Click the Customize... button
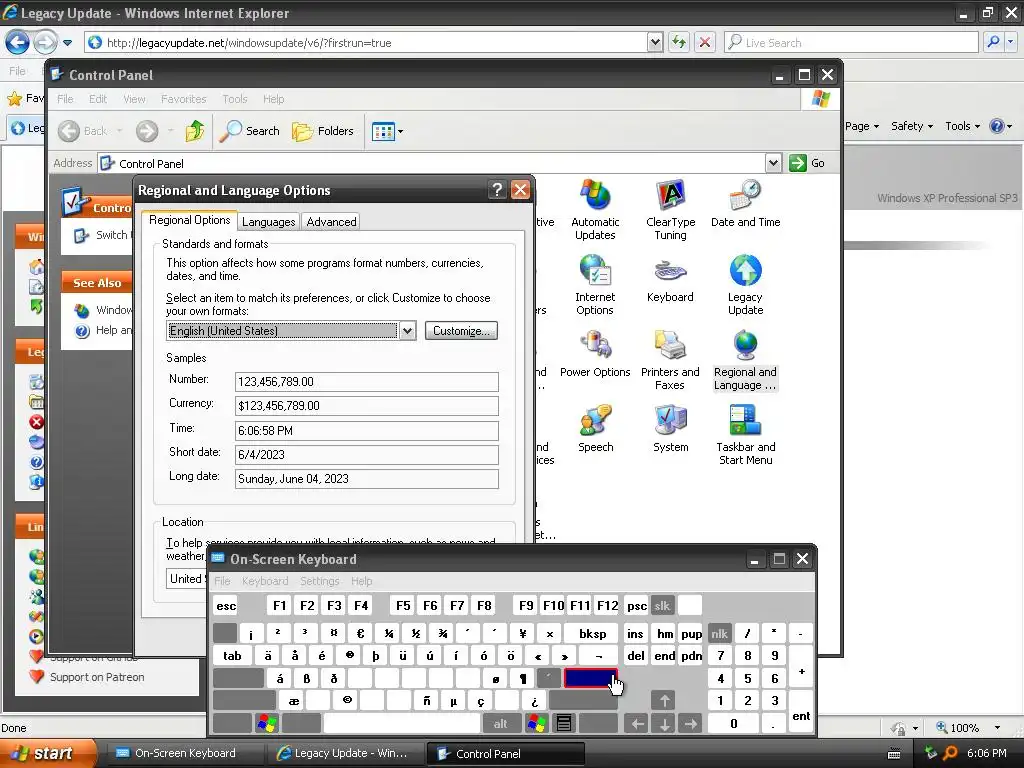This screenshot has height=768, width=1024. [x=461, y=330]
